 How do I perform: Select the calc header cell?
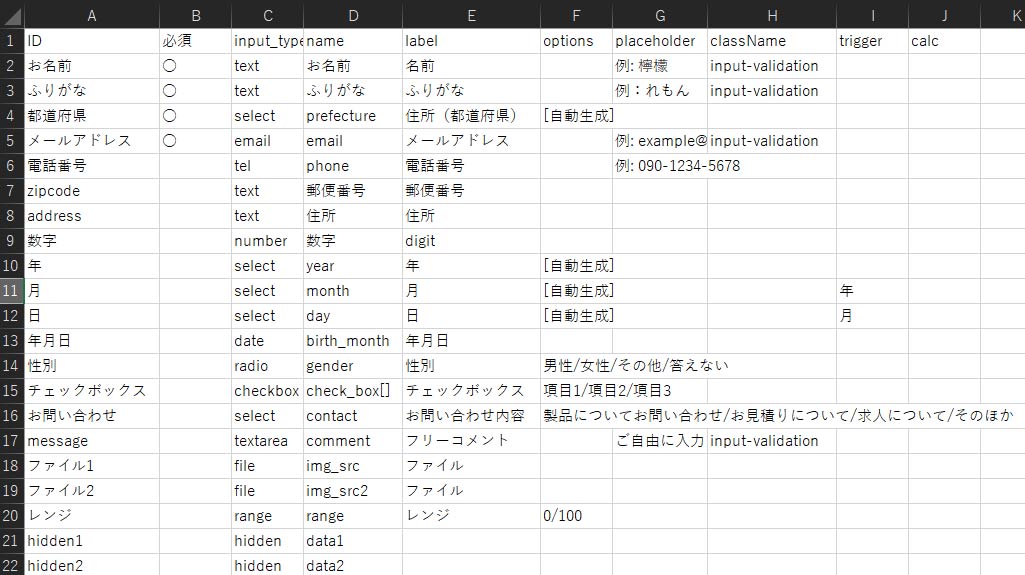coord(925,41)
